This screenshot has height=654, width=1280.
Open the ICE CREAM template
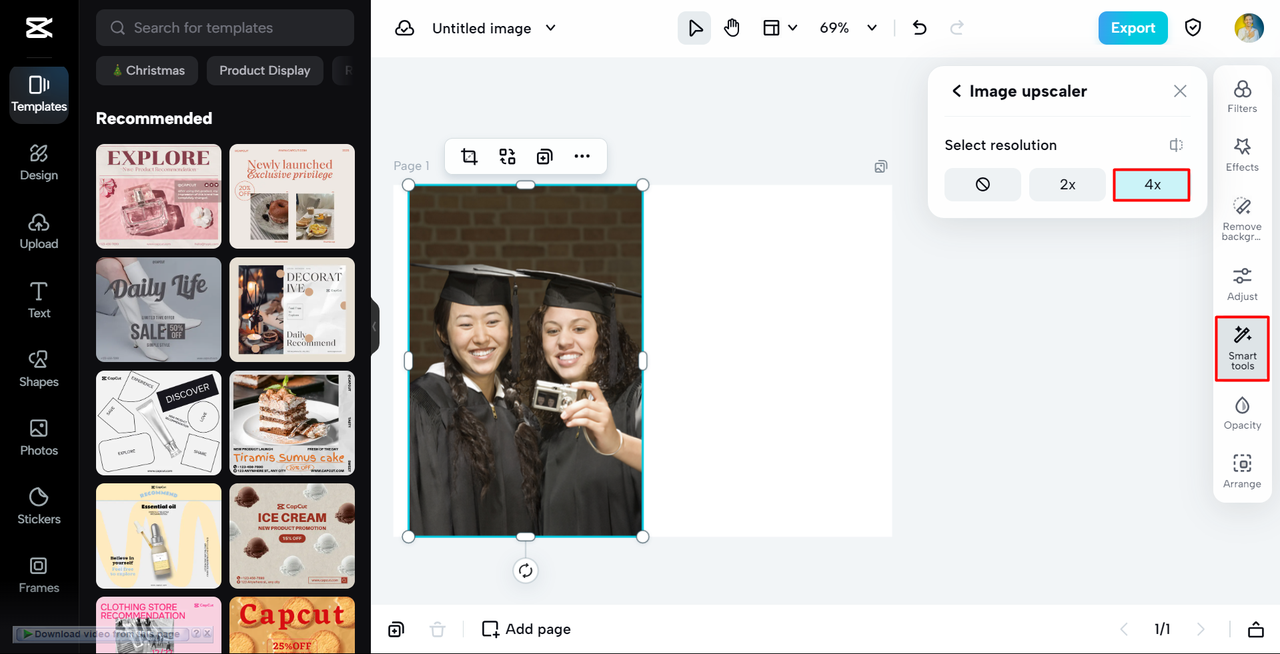[x=292, y=536]
